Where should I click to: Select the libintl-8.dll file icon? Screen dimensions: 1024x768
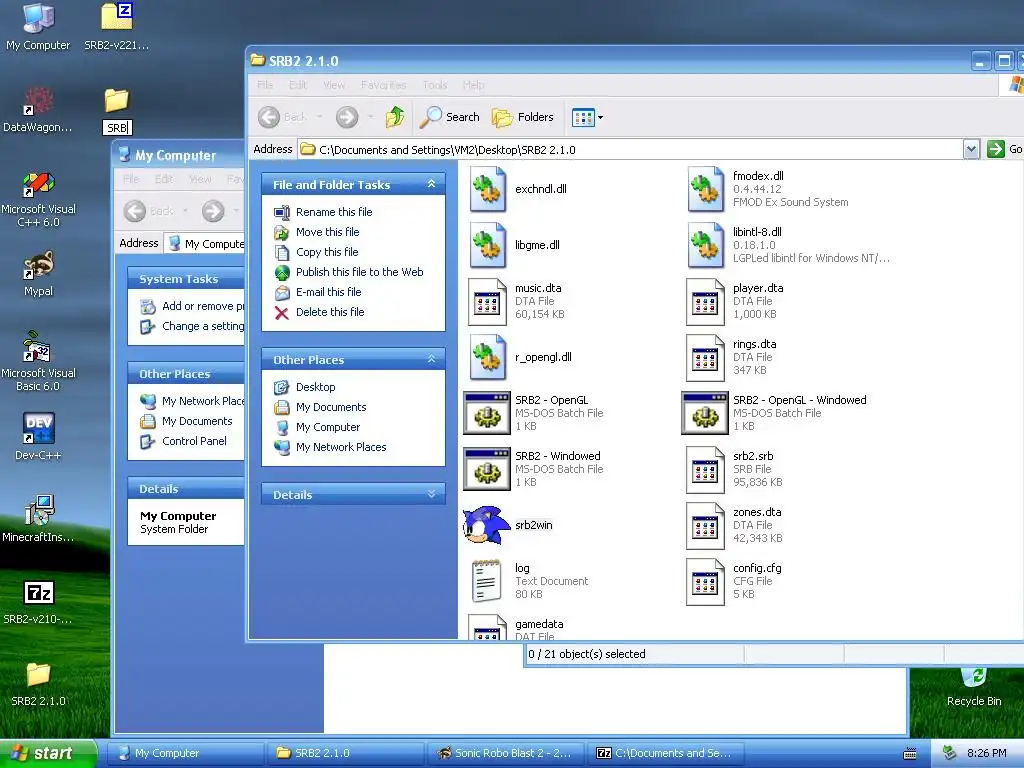(x=705, y=245)
